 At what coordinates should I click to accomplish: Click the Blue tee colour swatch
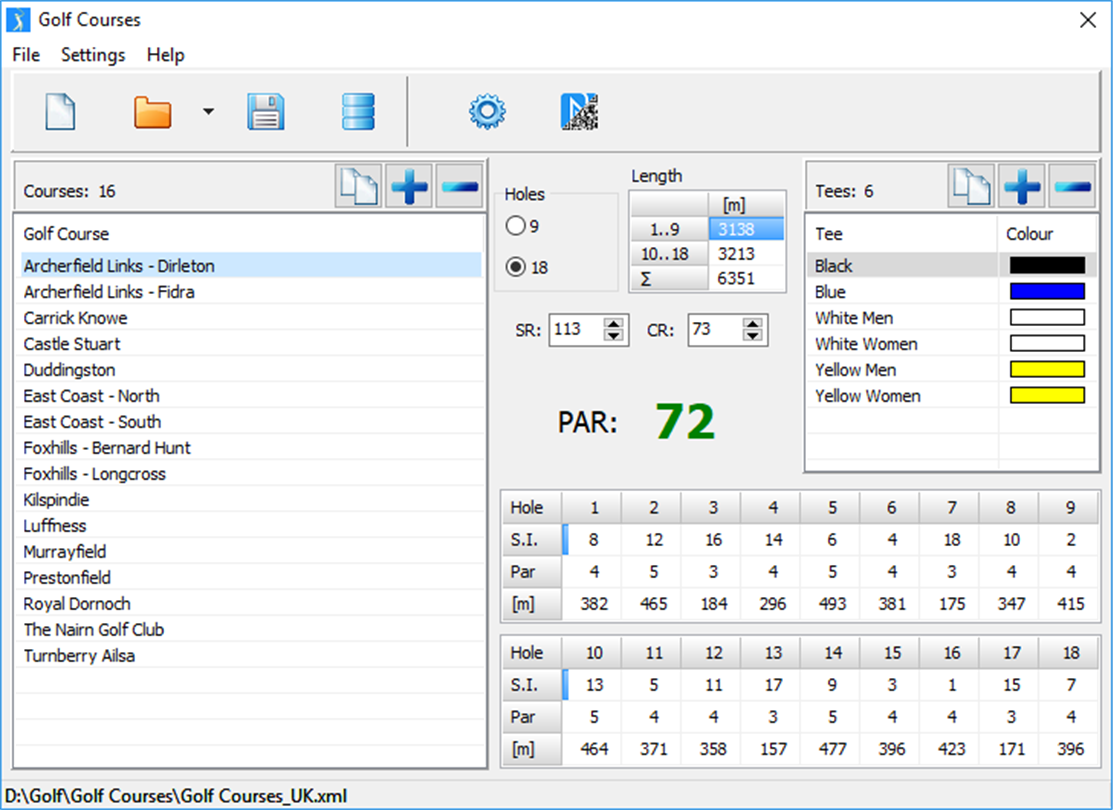1047,292
